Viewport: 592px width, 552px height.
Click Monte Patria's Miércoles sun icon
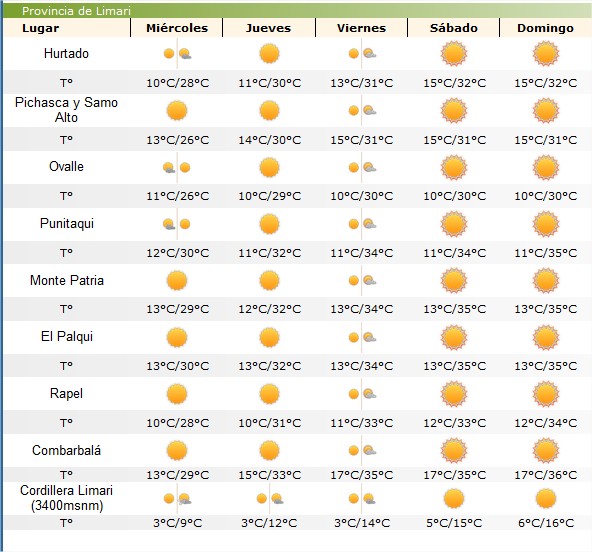click(x=177, y=281)
